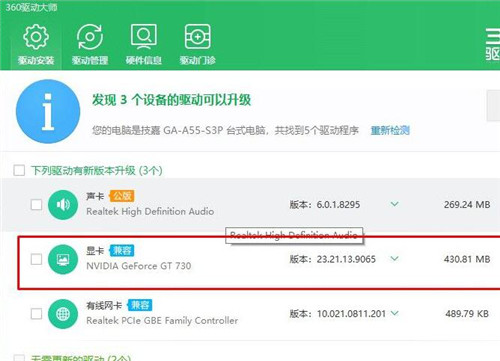Expand version dropdown for 10.021.0811.201
Viewport: 500px width, 361px height.
(x=395, y=313)
